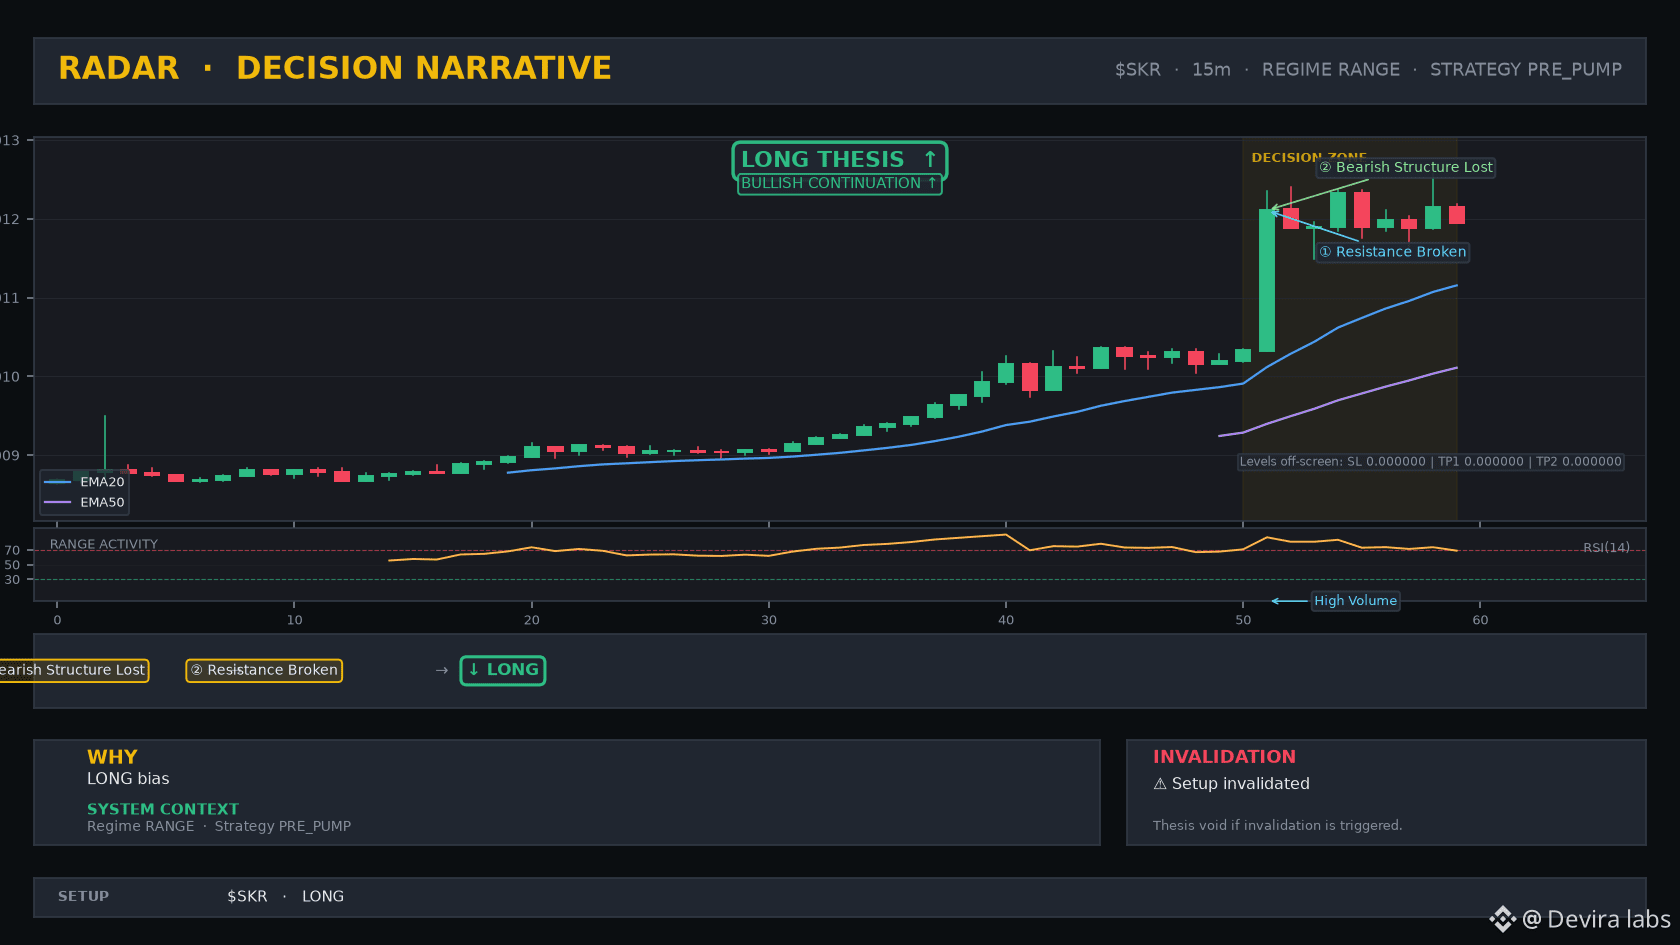The height and width of the screenshot is (945, 1680).
Task: Click the SETUP label in bottom bar
Action: (x=83, y=897)
